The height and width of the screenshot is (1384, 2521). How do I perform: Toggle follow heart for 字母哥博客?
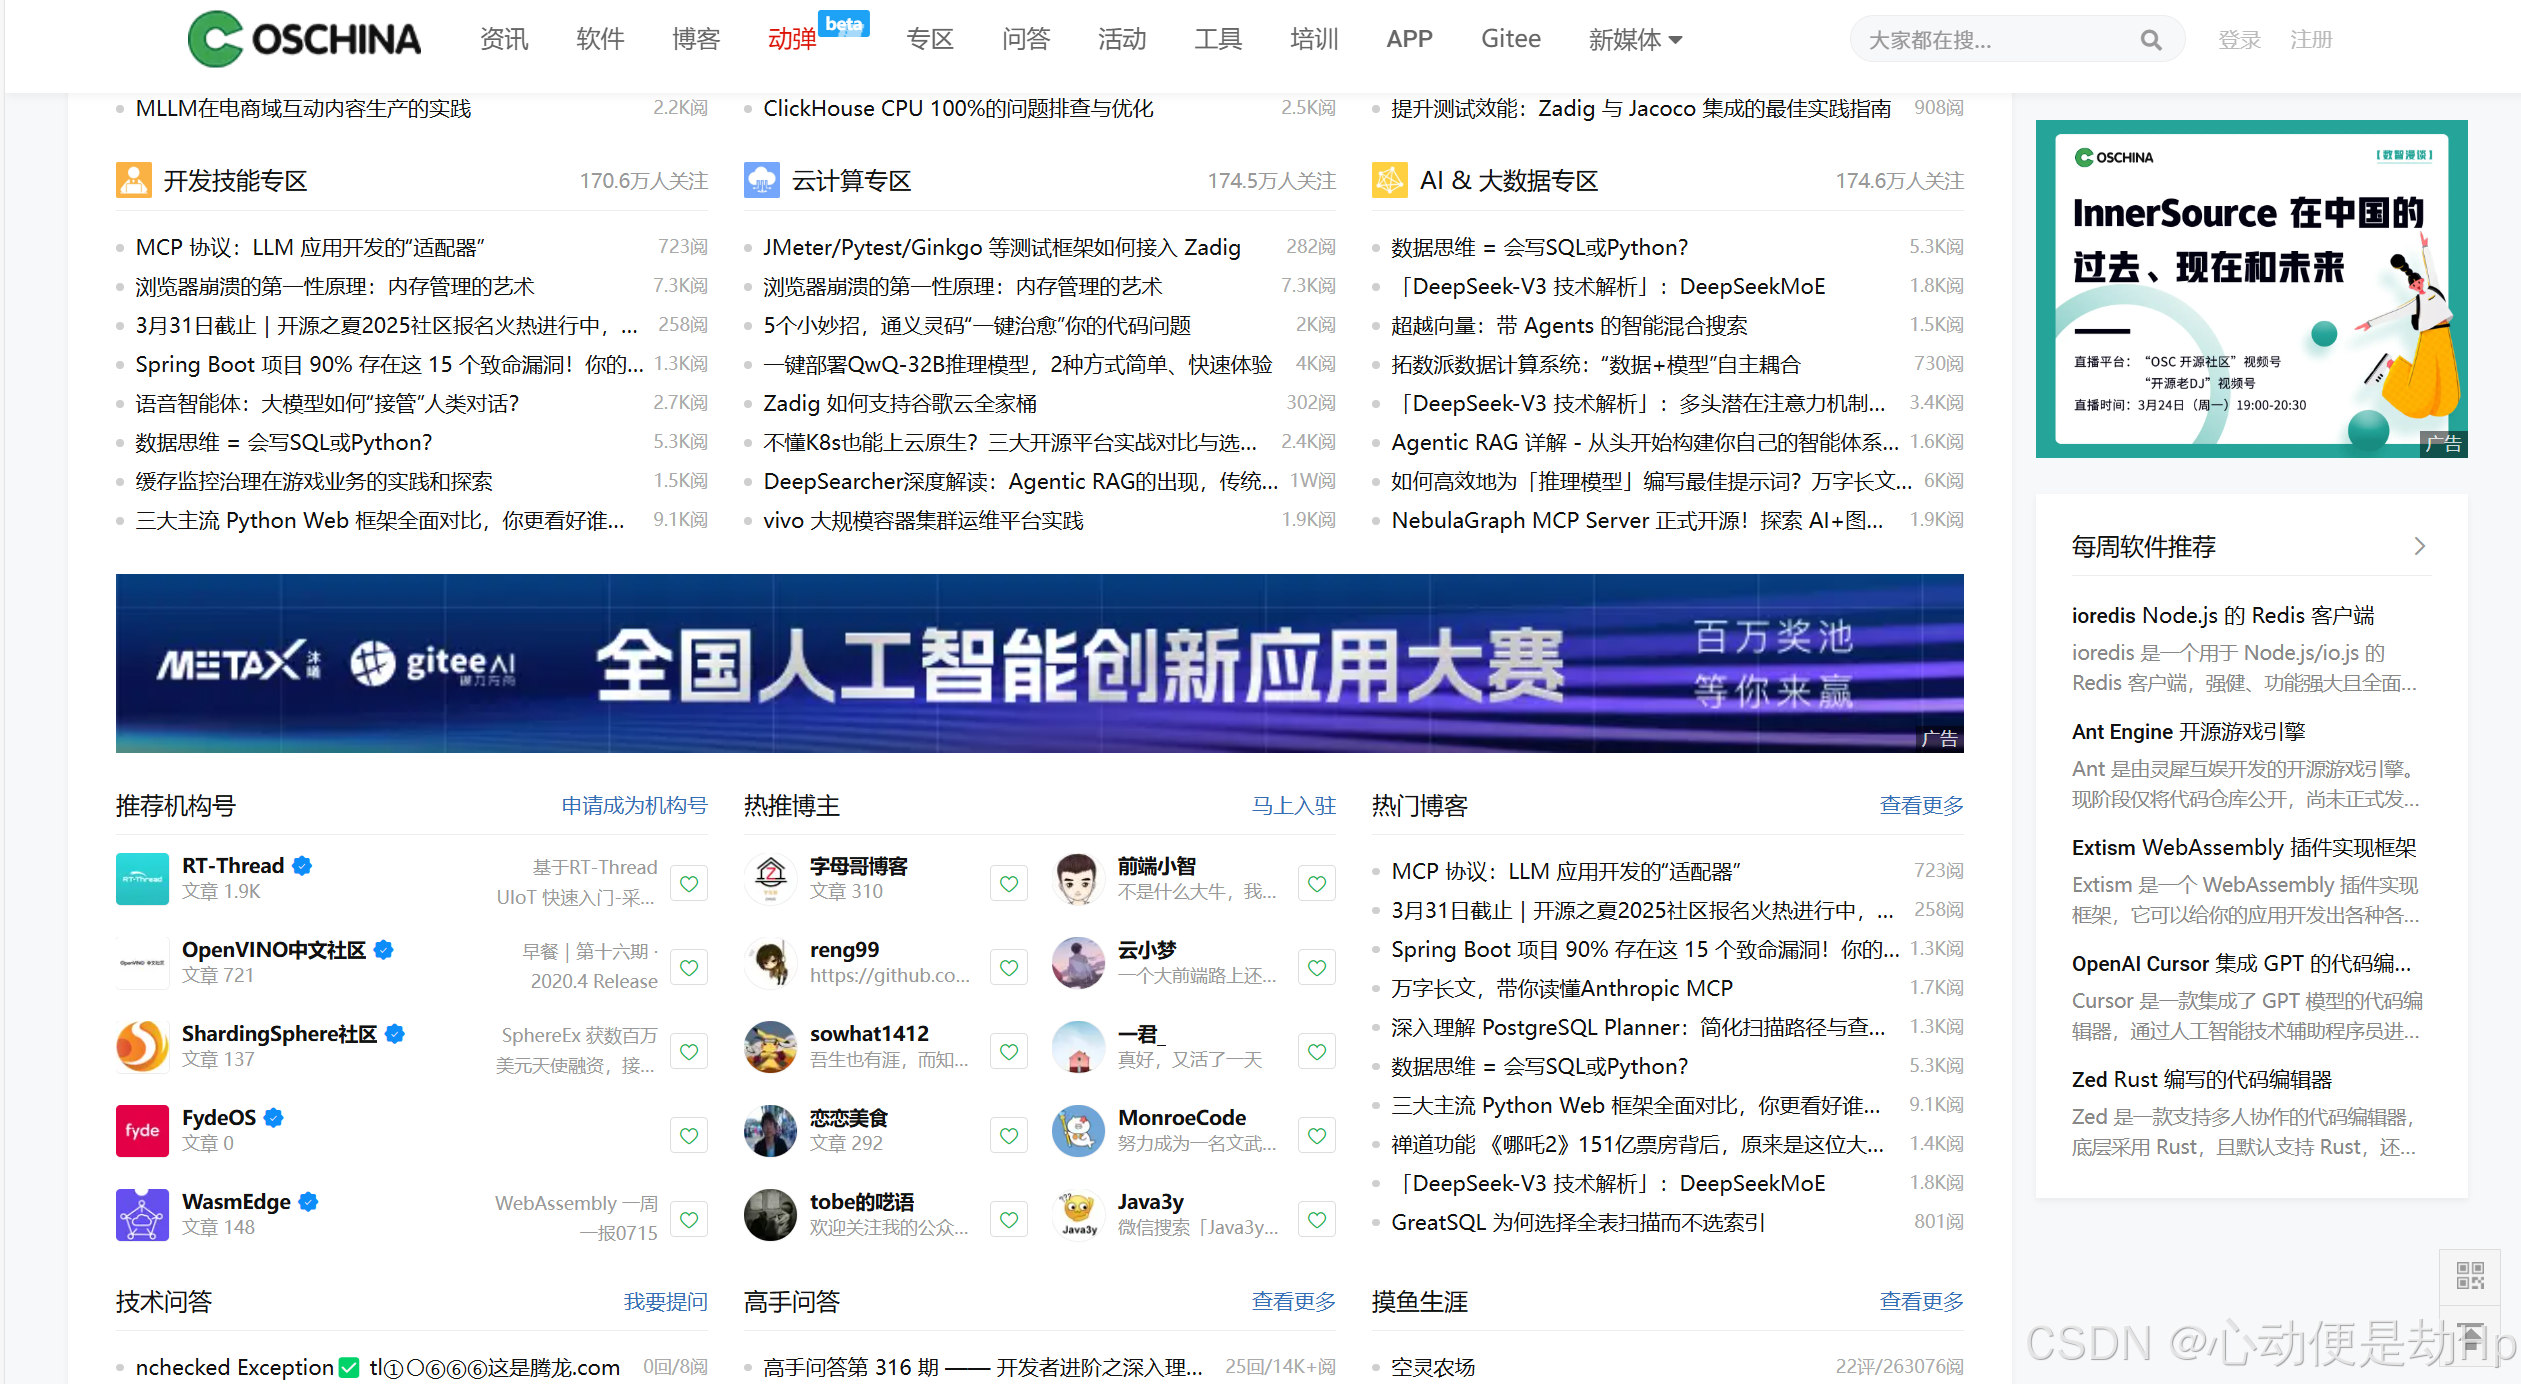click(1009, 883)
